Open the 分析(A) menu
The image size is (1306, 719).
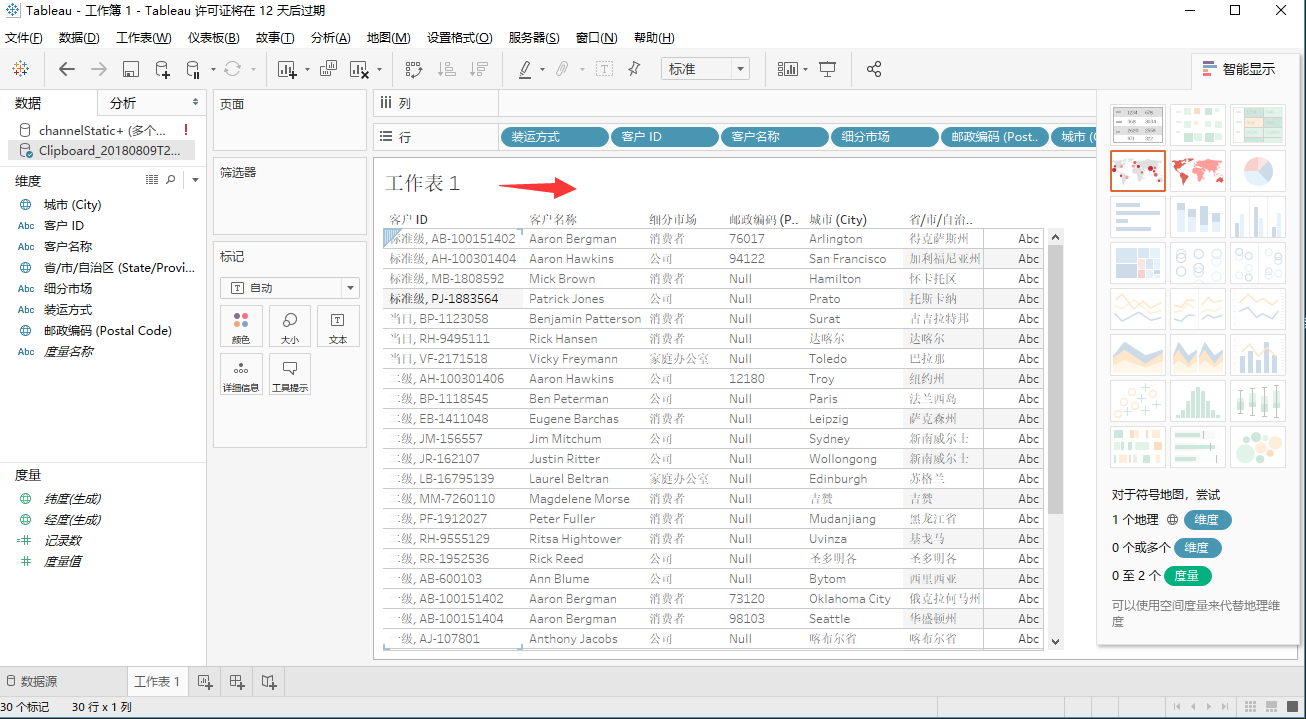pyautogui.click(x=331, y=38)
